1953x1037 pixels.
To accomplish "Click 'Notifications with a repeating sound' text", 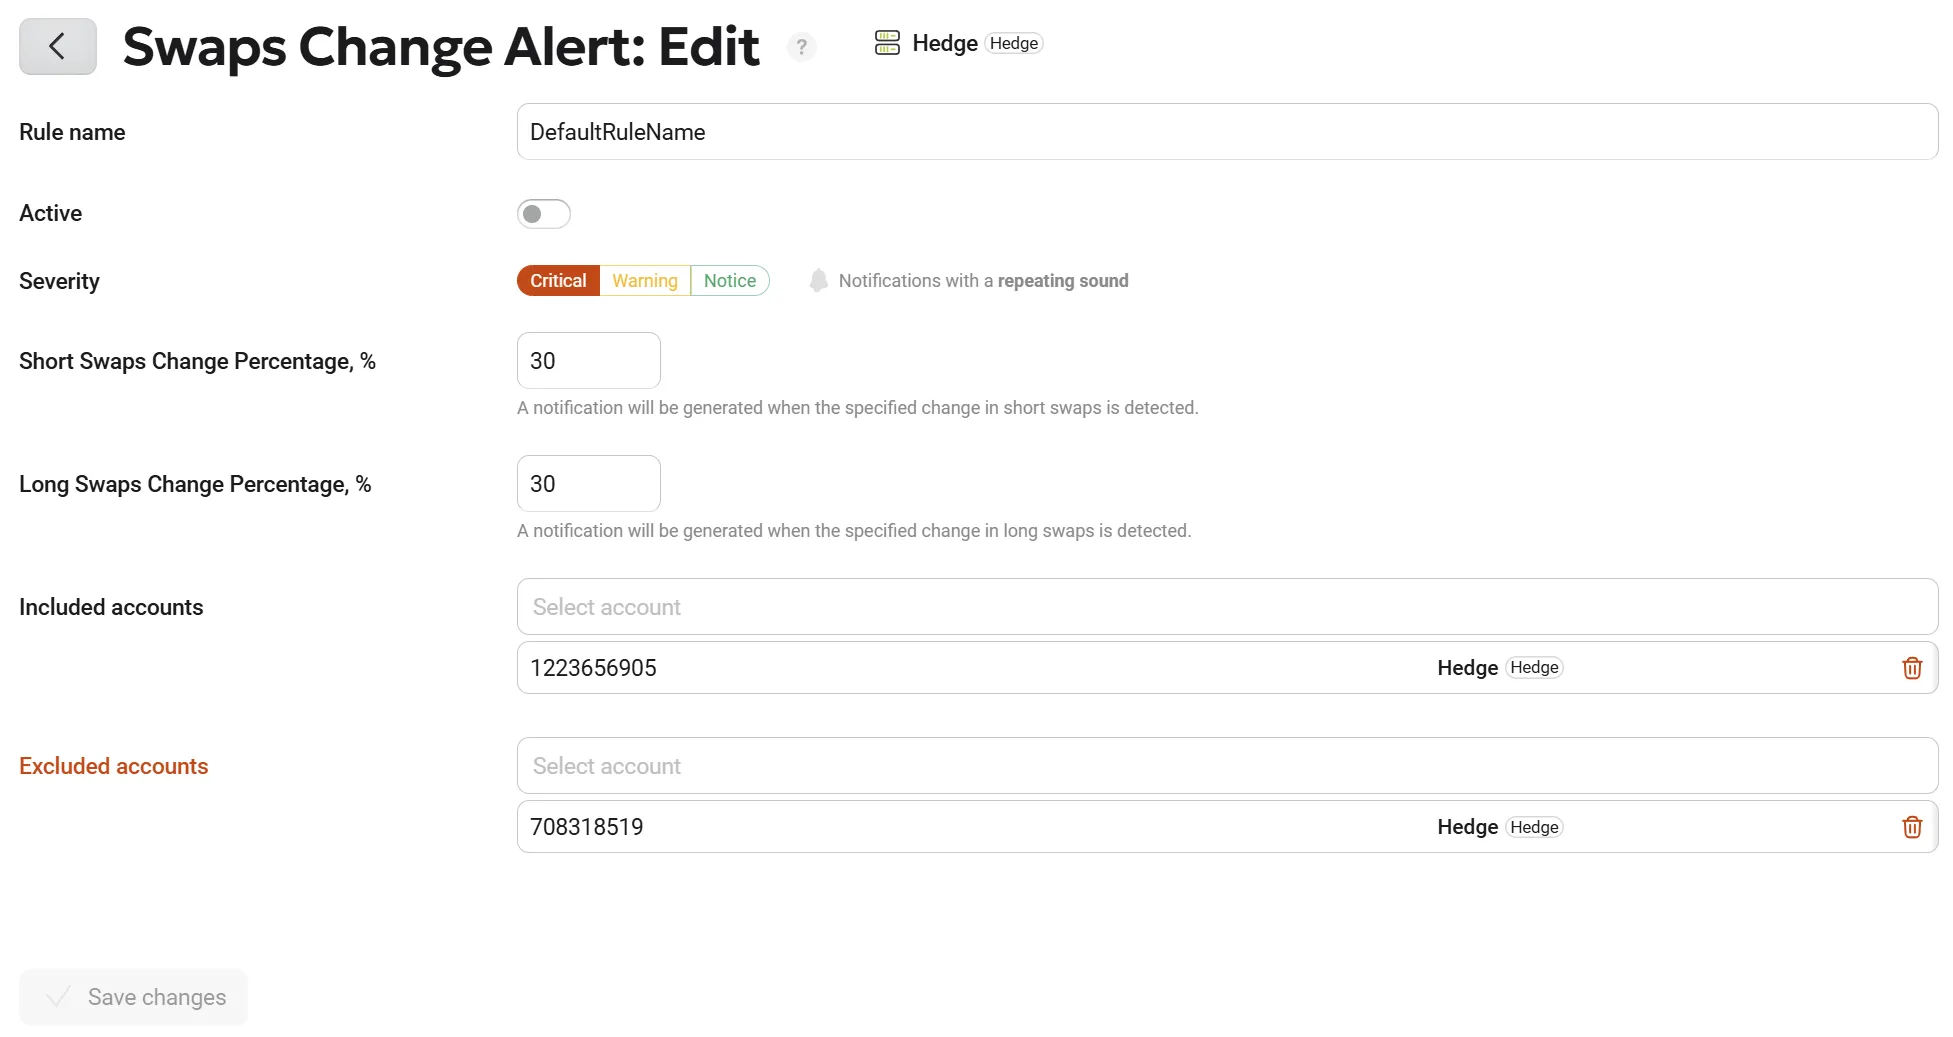I will tap(983, 281).
